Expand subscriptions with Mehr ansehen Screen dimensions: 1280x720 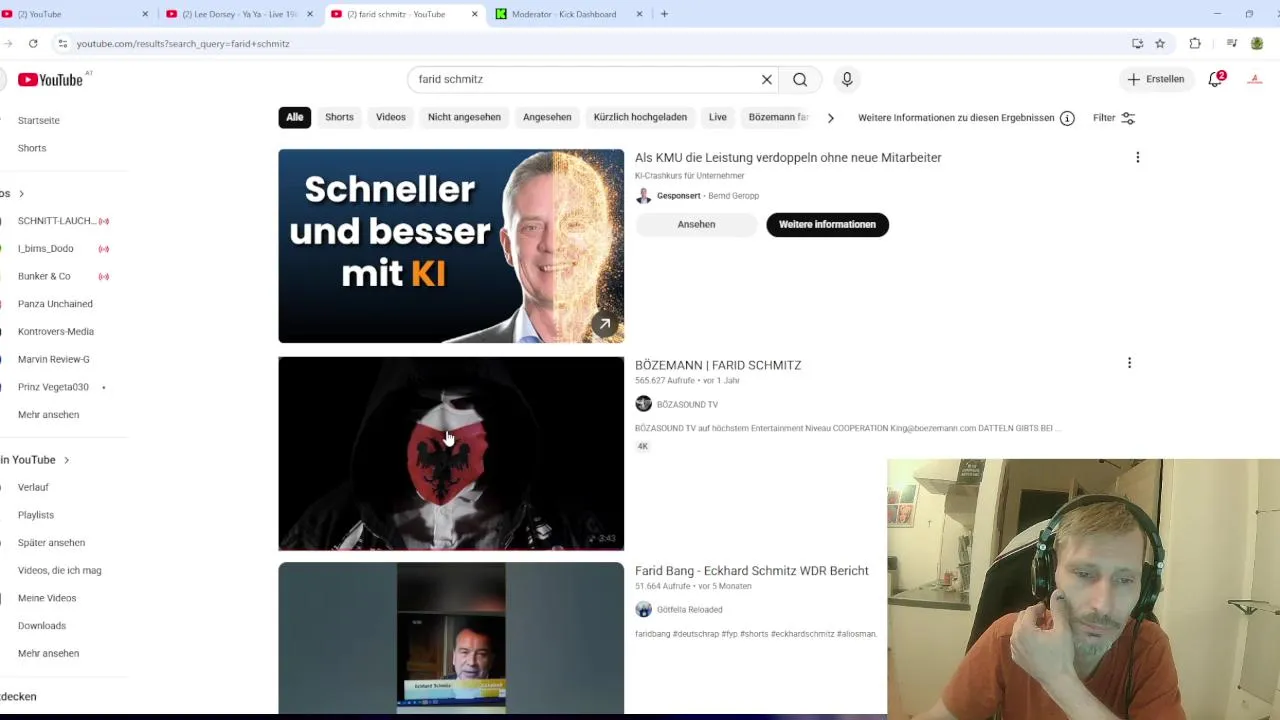click(48, 415)
